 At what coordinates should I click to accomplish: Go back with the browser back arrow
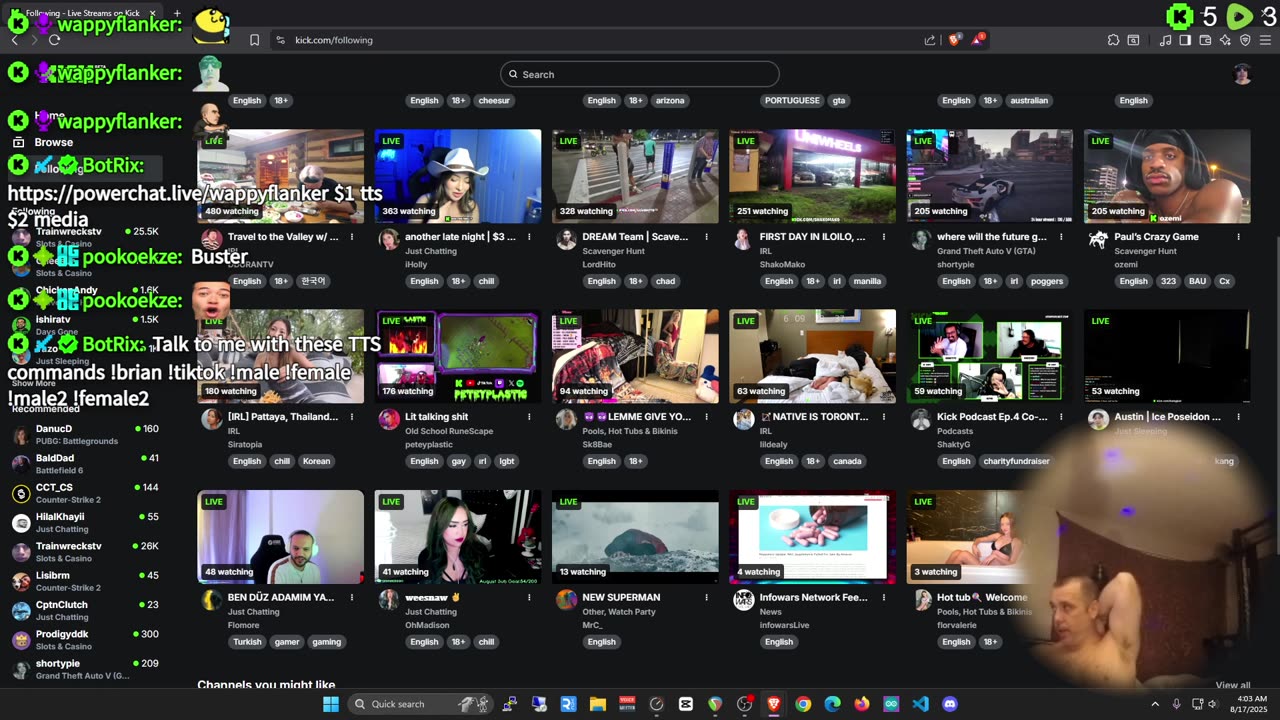click(14, 40)
